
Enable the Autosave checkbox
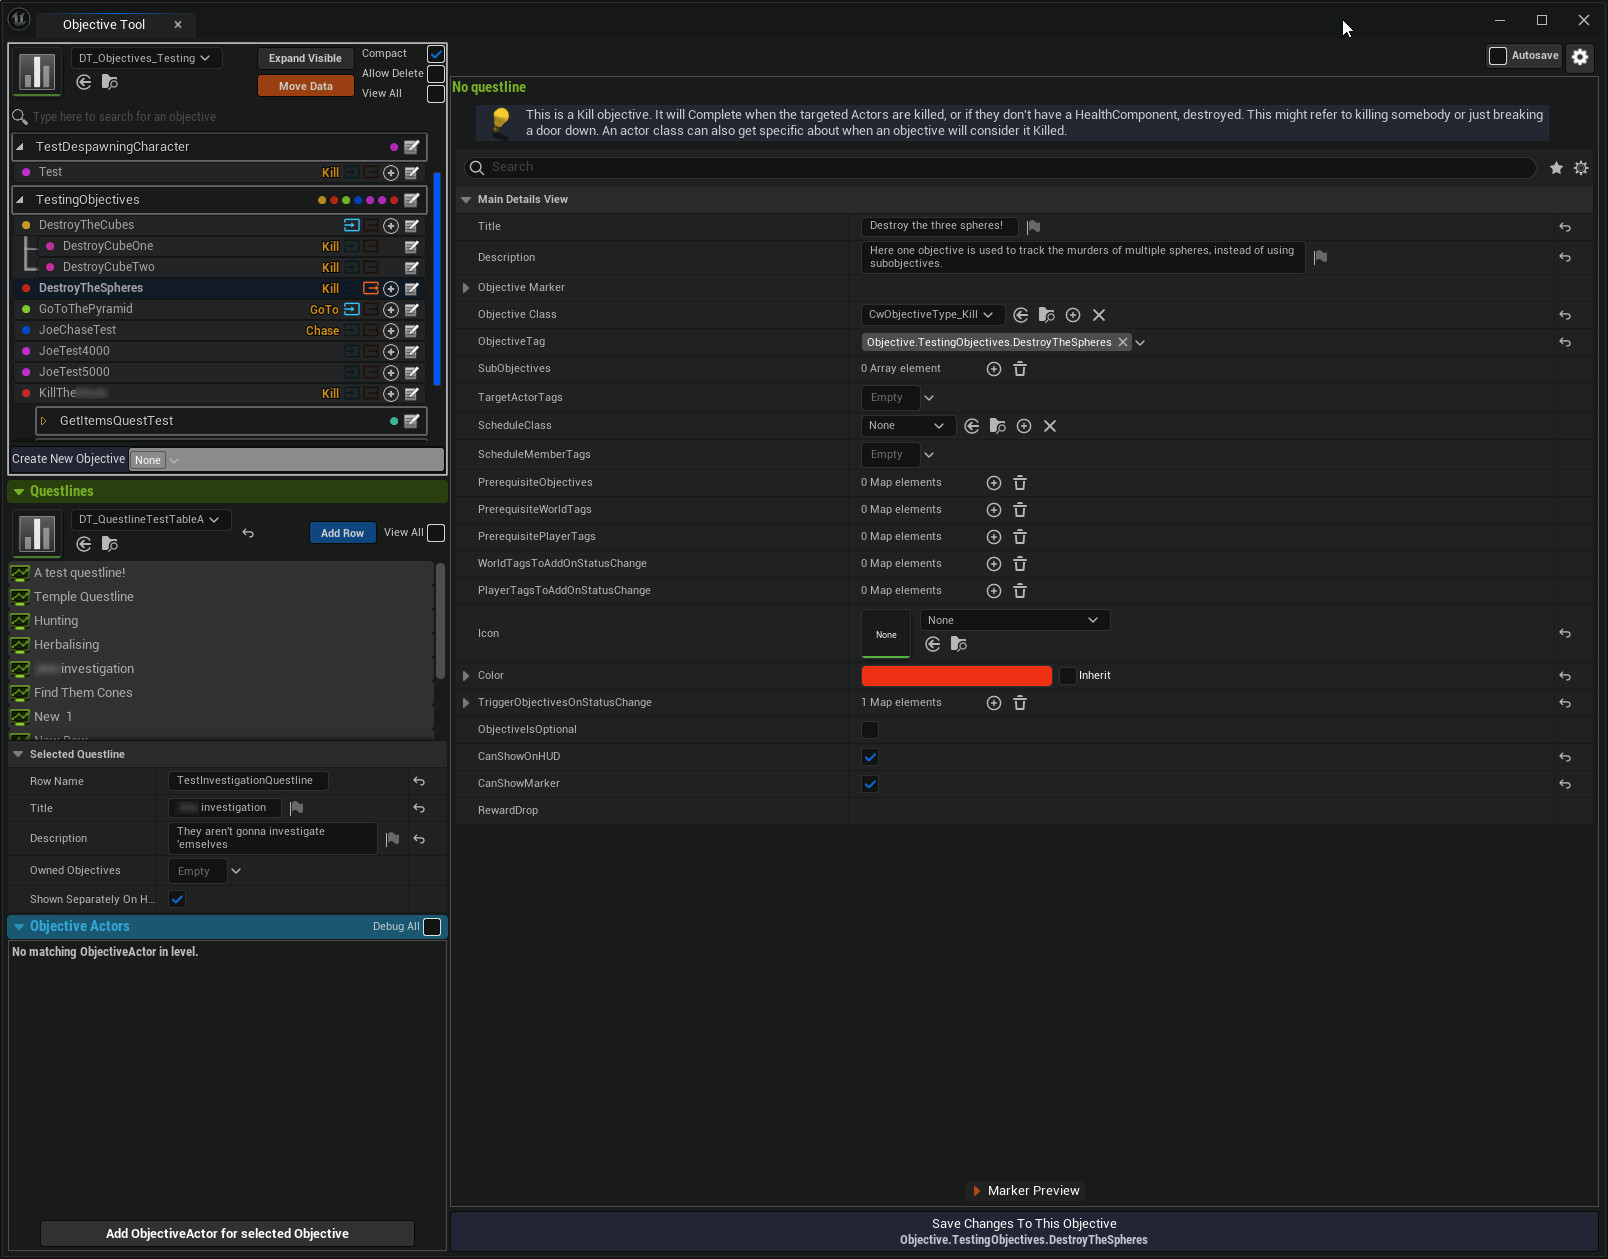click(1498, 56)
